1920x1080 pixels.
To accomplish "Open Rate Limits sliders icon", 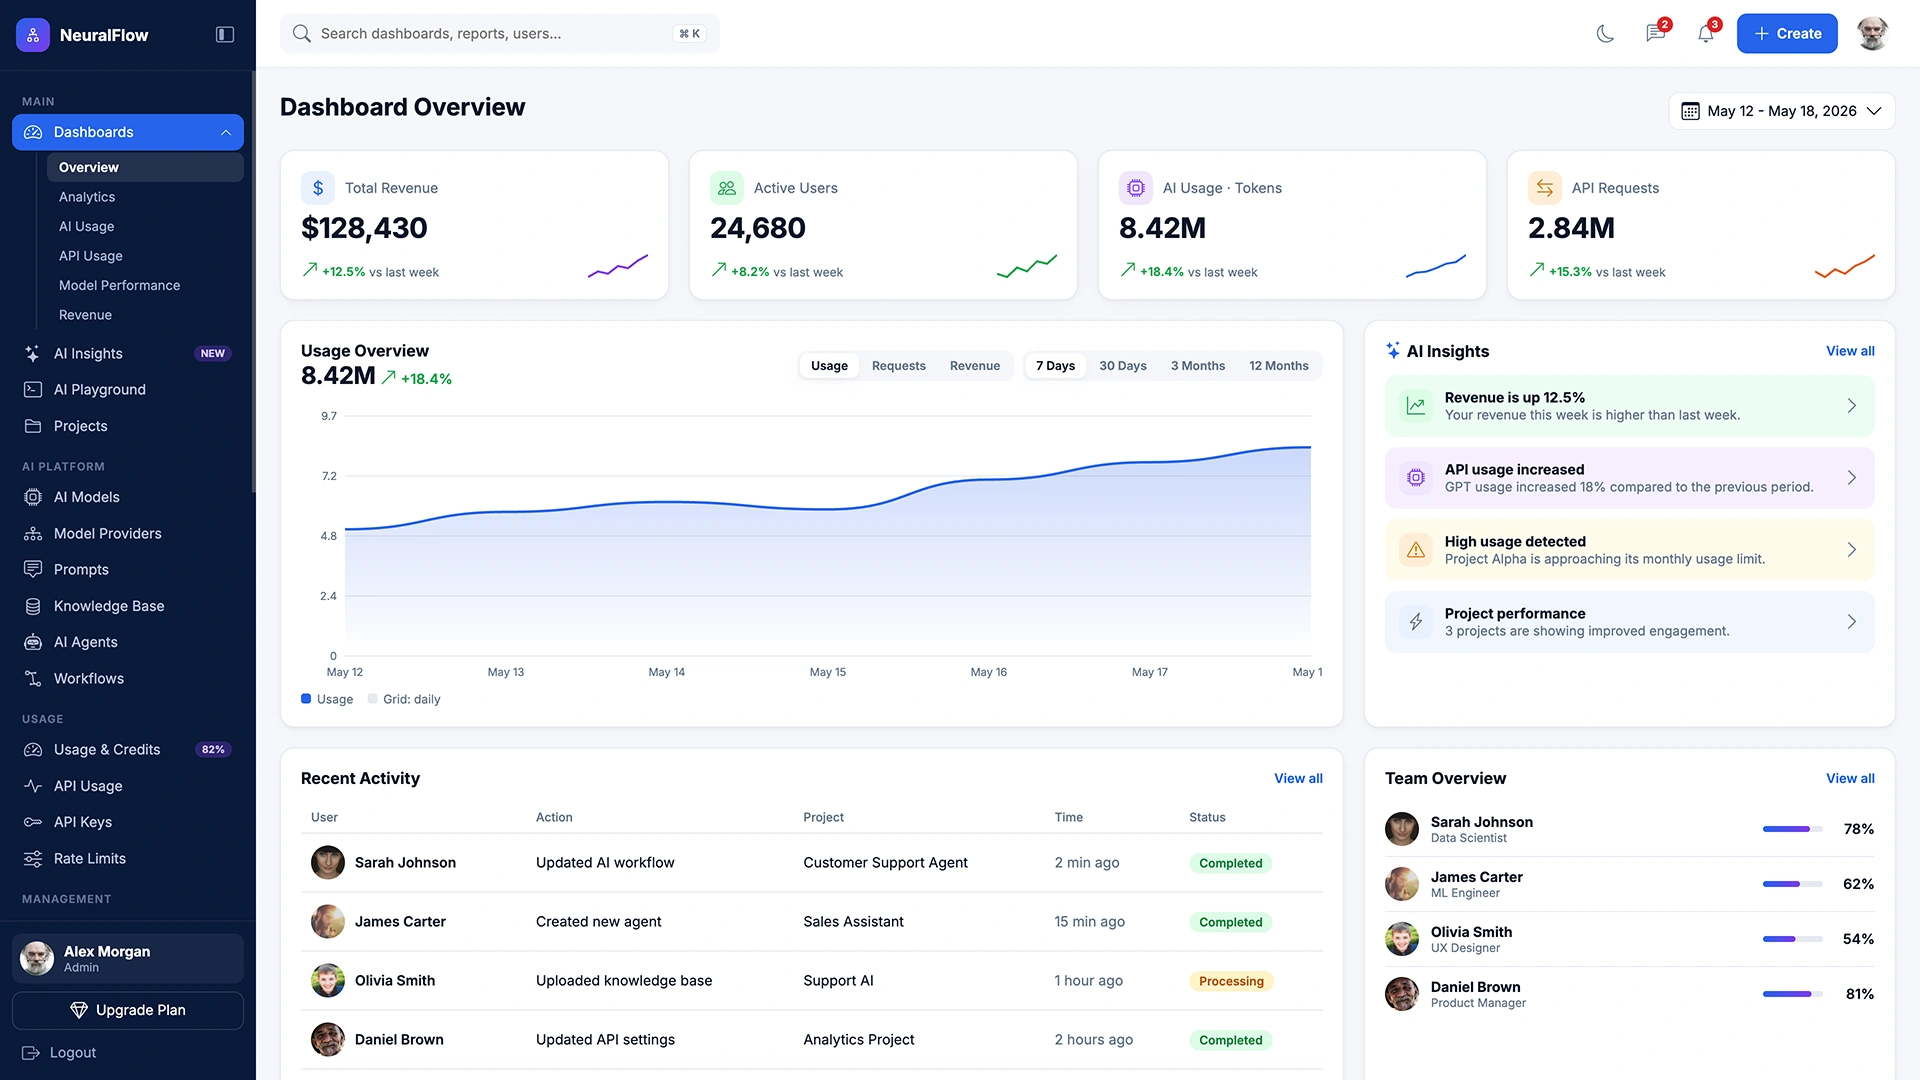I will tap(33, 859).
